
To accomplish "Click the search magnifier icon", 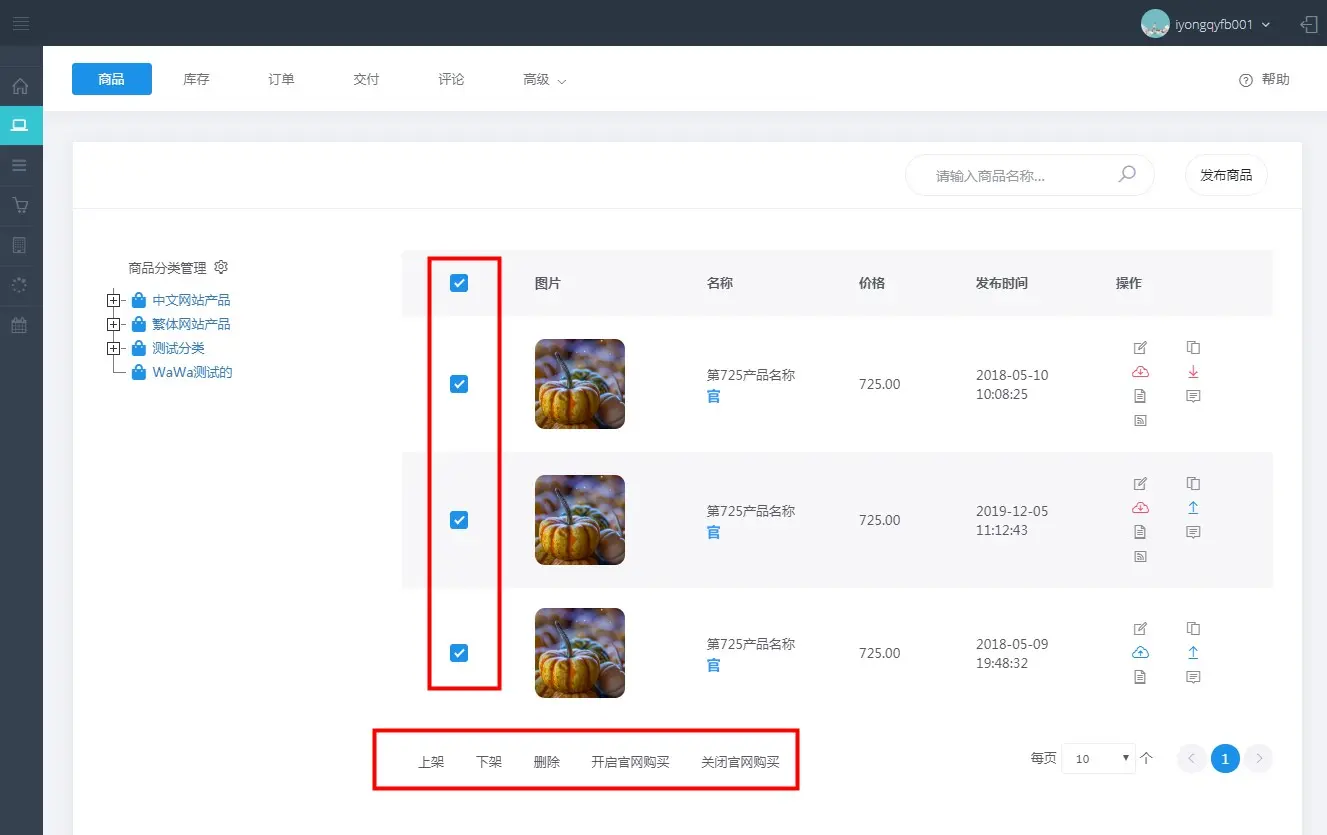I will [1127, 175].
